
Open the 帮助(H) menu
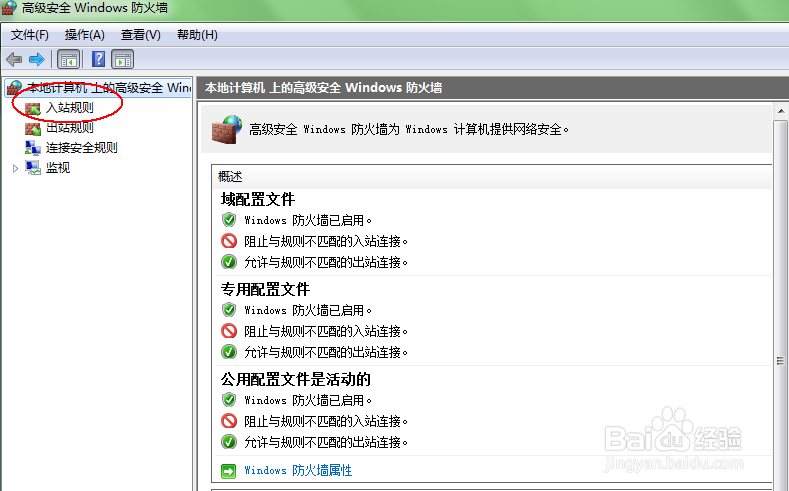coord(197,35)
